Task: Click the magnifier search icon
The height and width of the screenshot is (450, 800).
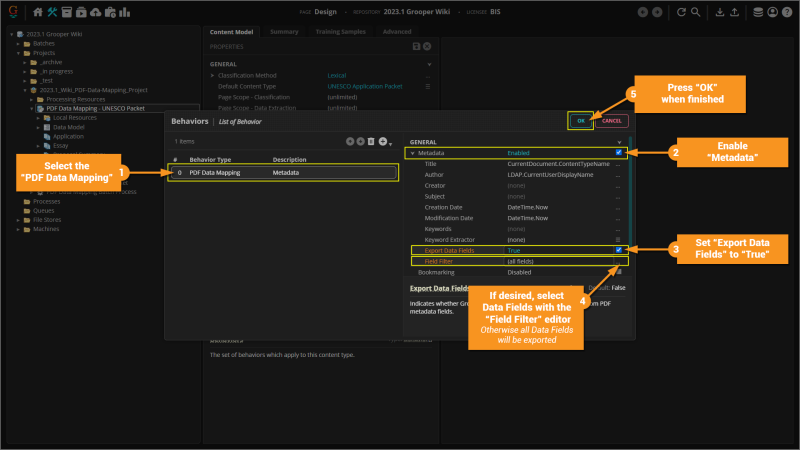Action: click(695, 12)
